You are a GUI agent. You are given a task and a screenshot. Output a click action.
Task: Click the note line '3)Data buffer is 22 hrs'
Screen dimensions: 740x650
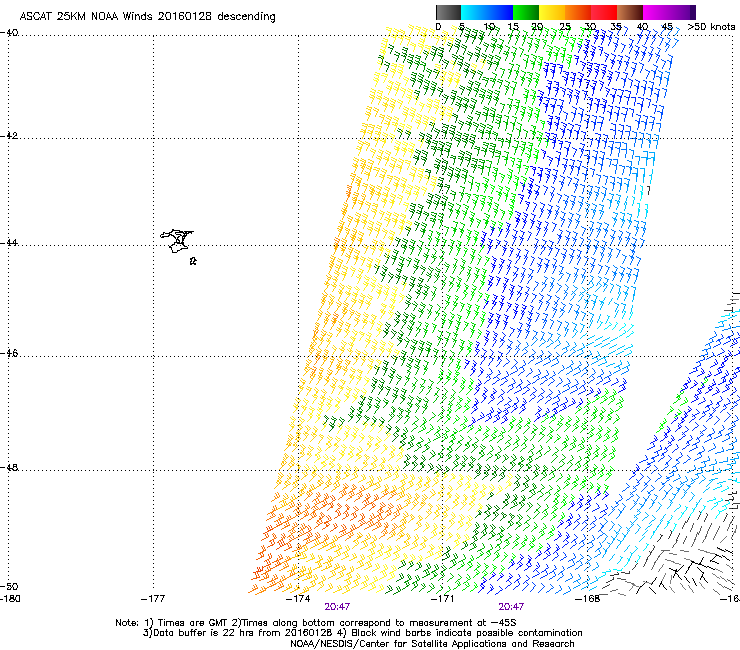tap(362, 633)
